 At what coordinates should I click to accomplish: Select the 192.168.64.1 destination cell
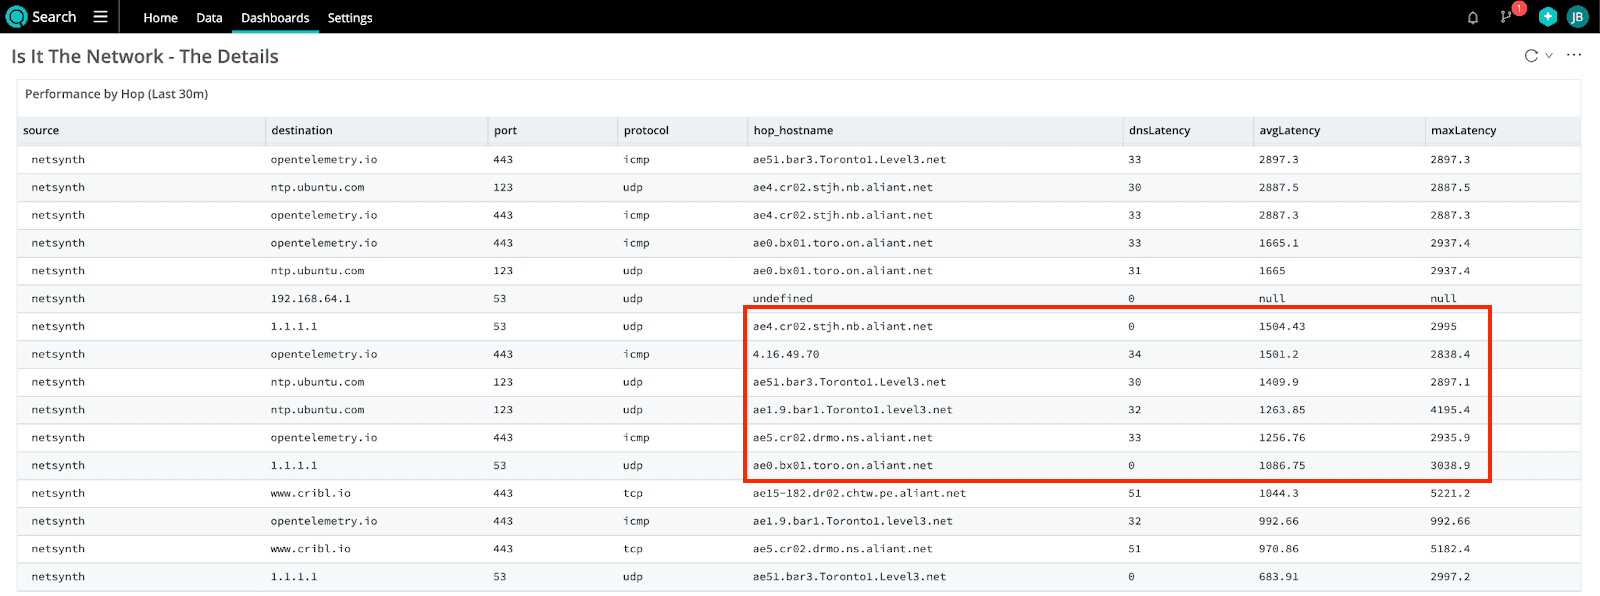(x=310, y=299)
